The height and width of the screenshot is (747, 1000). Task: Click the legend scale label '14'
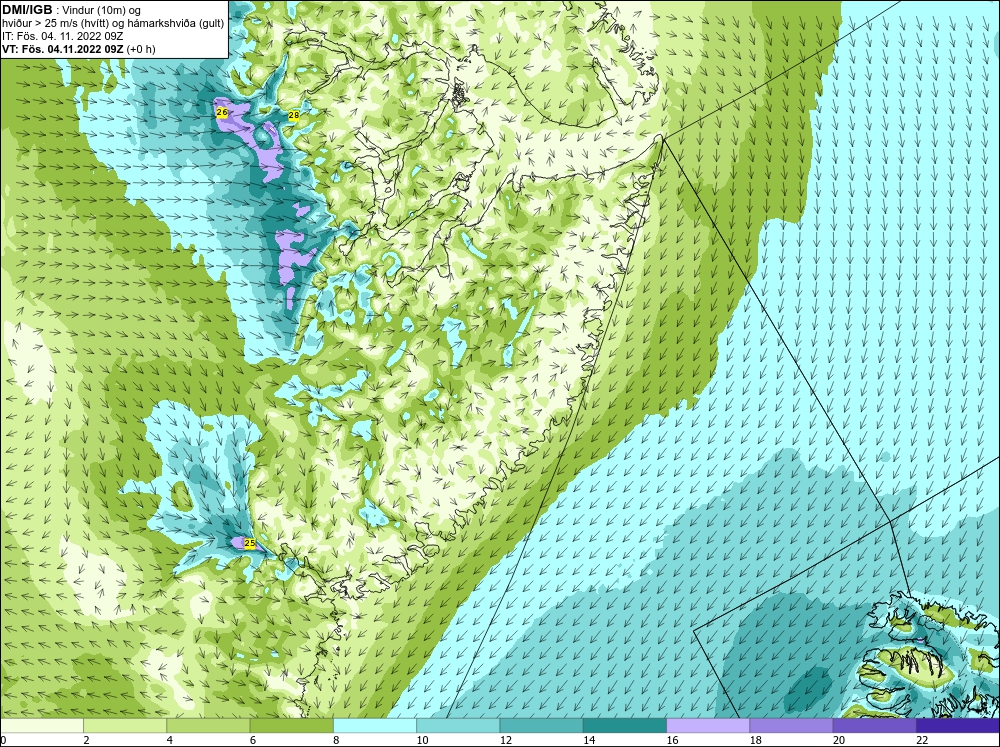pyautogui.click(x=589, y=740)
